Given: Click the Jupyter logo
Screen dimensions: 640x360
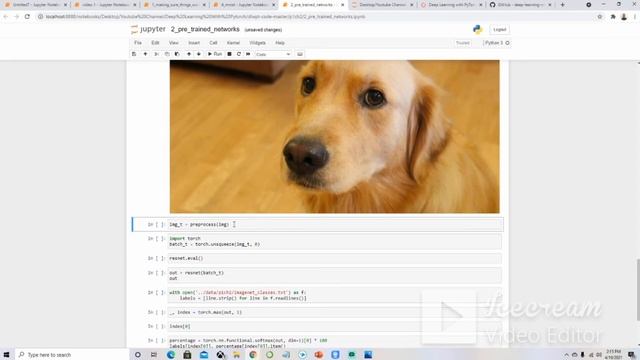Looking at the screenshot, I should click(x=149, y=29).
